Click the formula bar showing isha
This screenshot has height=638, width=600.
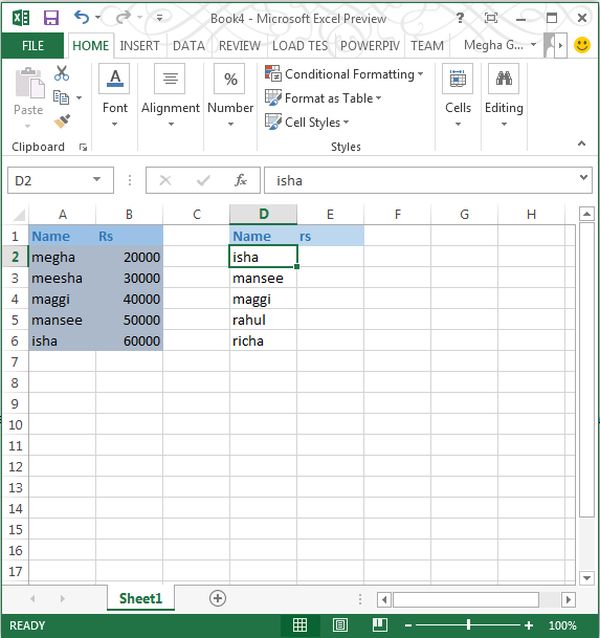point(419,180)
